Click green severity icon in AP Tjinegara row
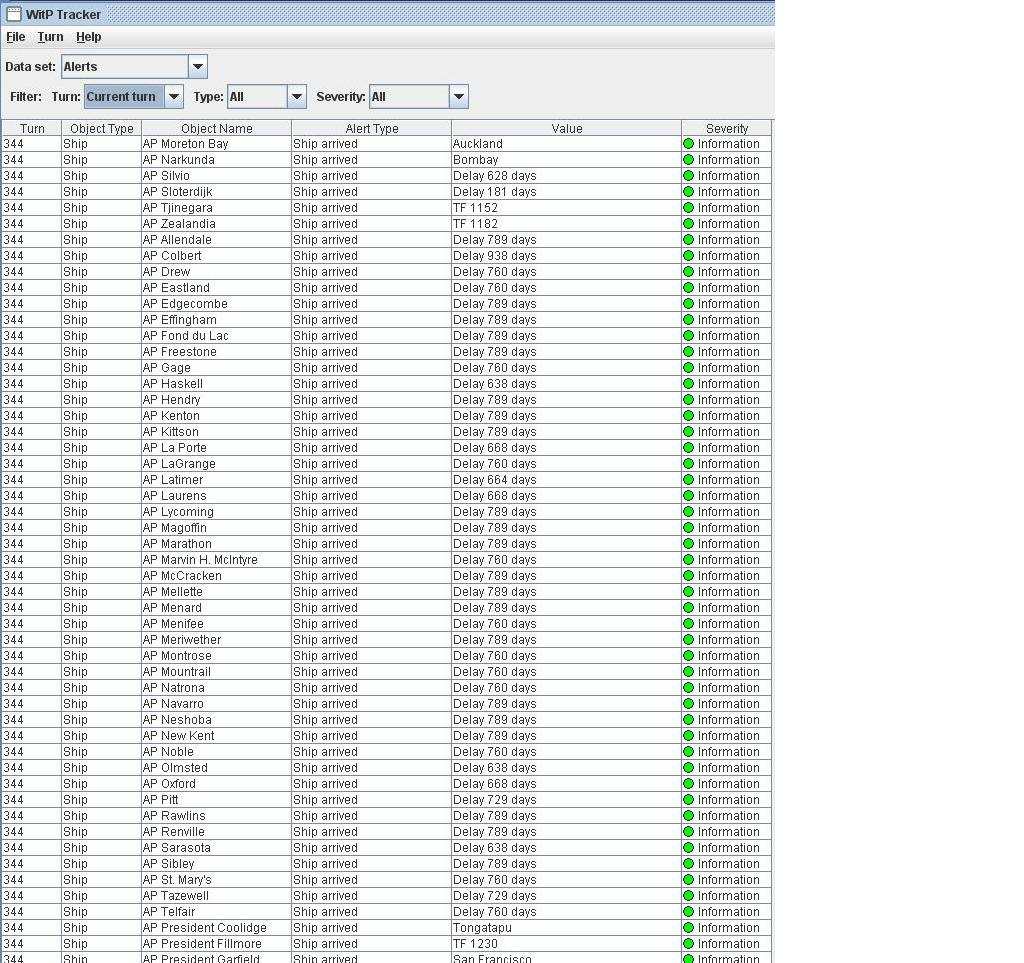The image size is (1024, 963). coord(688,208)
